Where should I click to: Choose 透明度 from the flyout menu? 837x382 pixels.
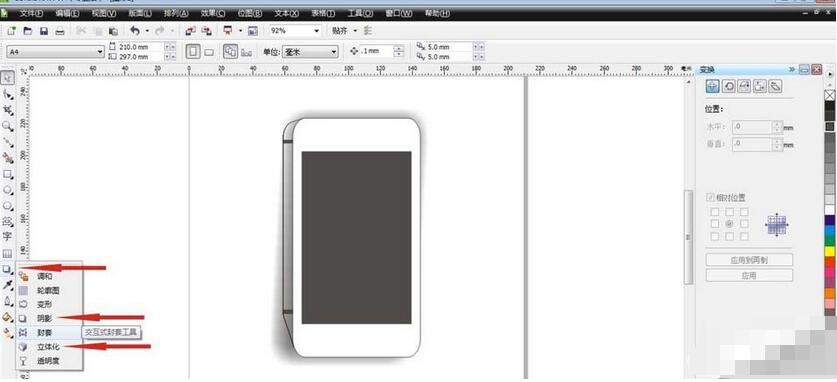coord(48,361)
